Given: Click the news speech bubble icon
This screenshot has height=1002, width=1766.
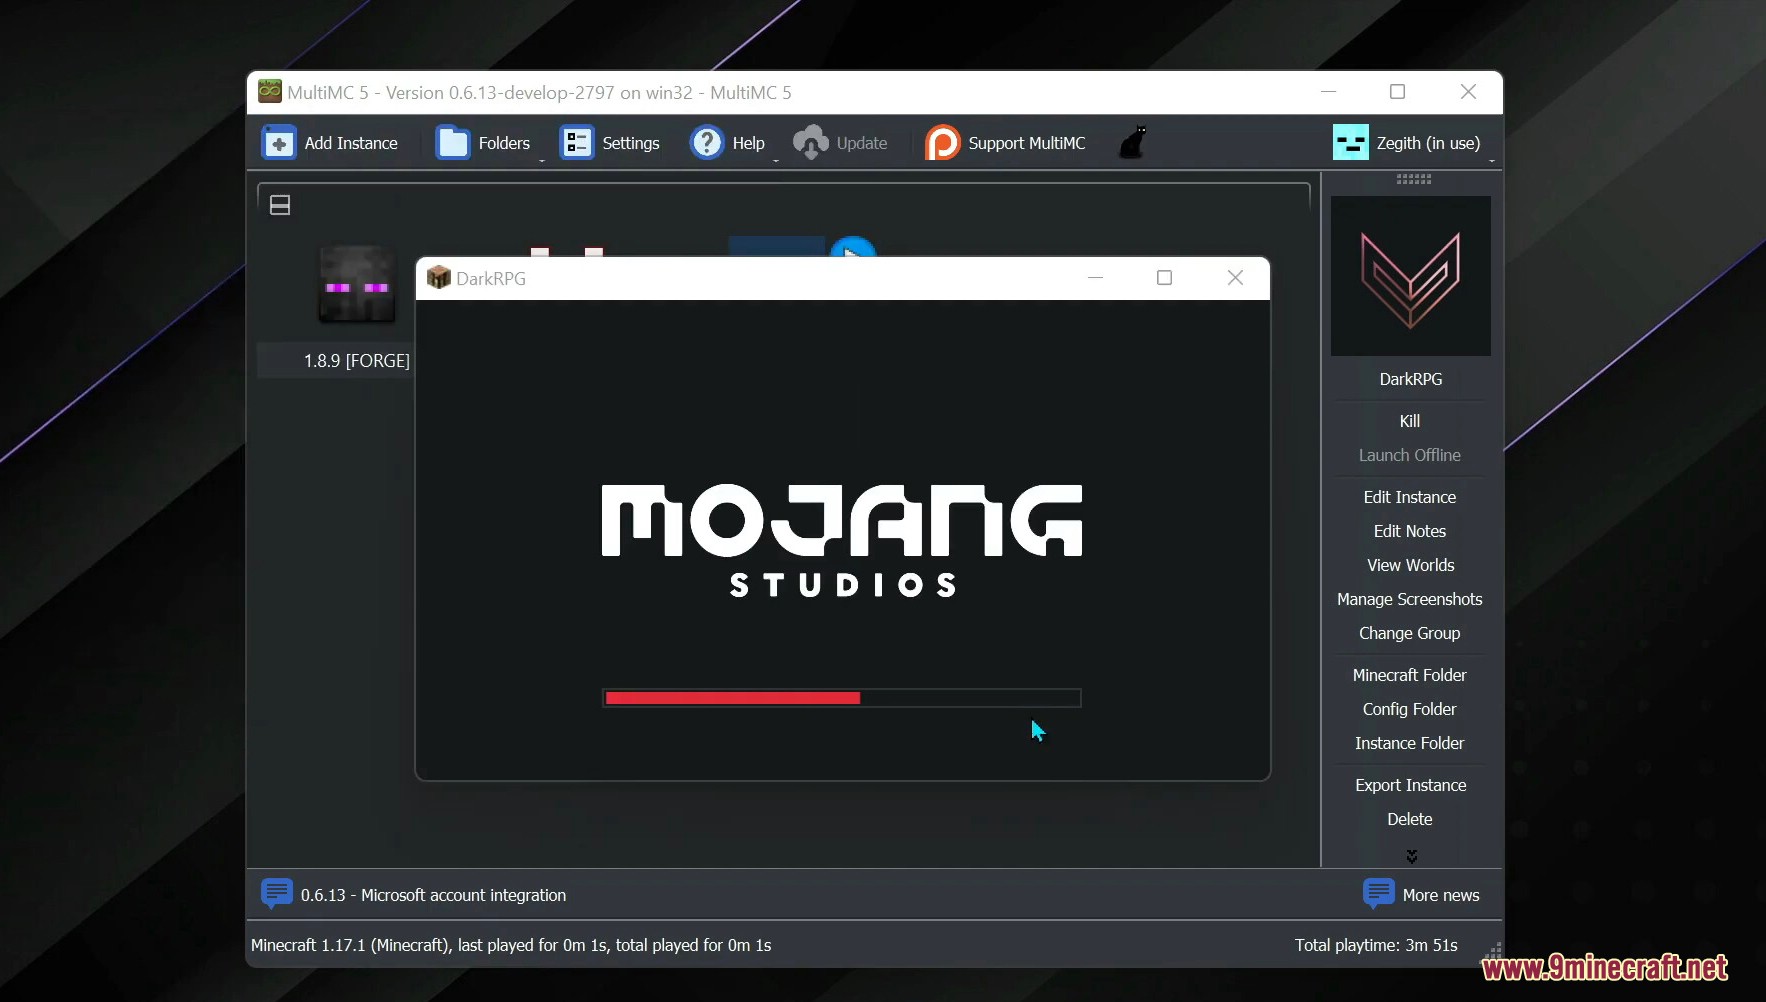Looking at the screenshot, I should [x=277, y=893].
